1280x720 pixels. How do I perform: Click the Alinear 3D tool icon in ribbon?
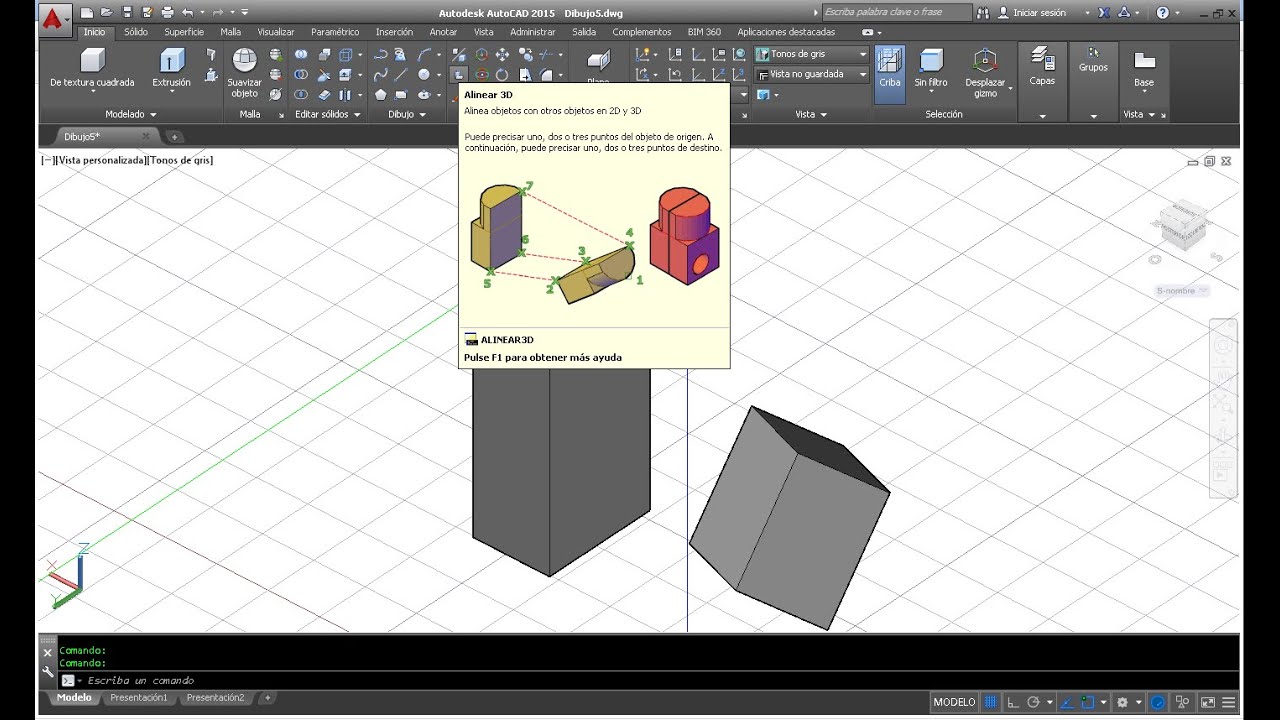(459, 75)
